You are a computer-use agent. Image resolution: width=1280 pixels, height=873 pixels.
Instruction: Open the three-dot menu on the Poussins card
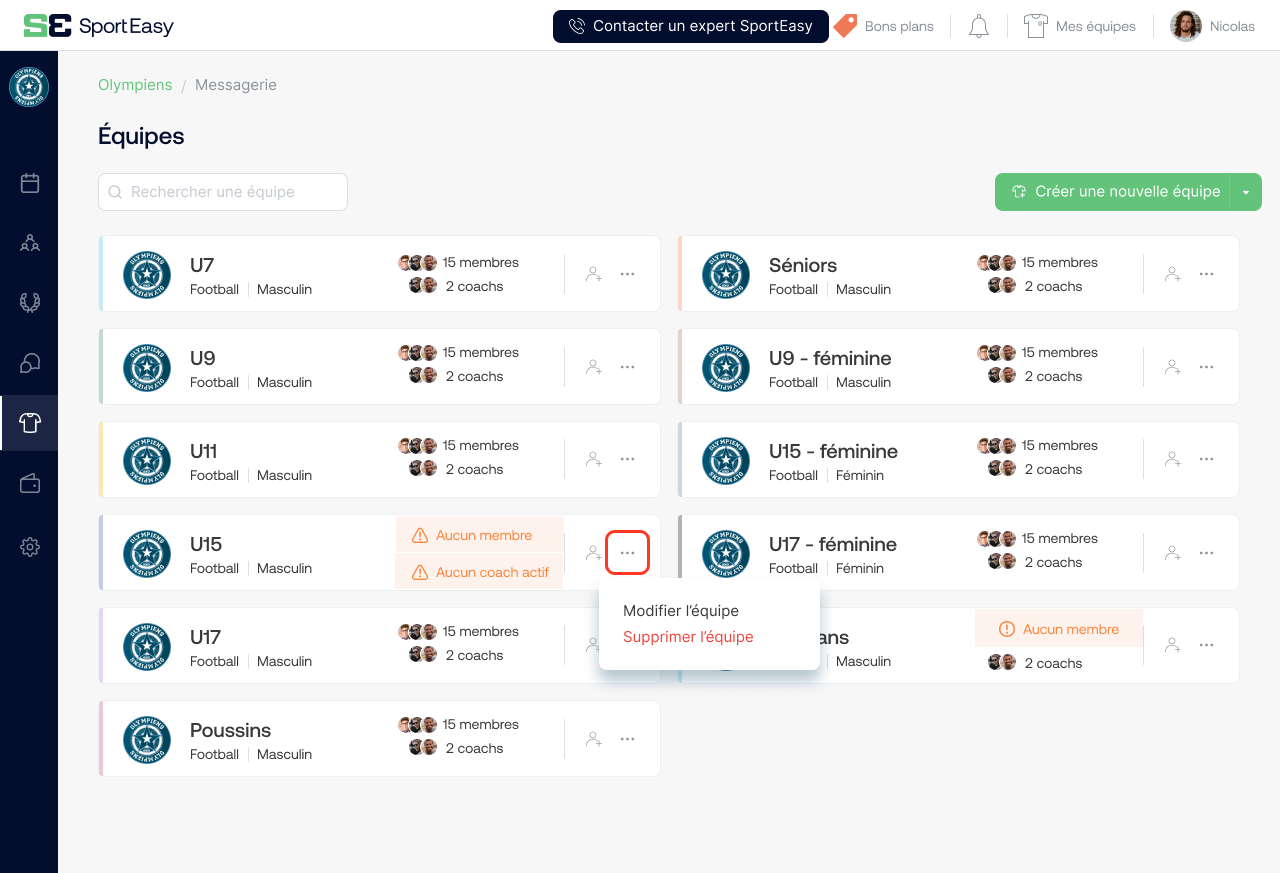[x=627, y=738]
